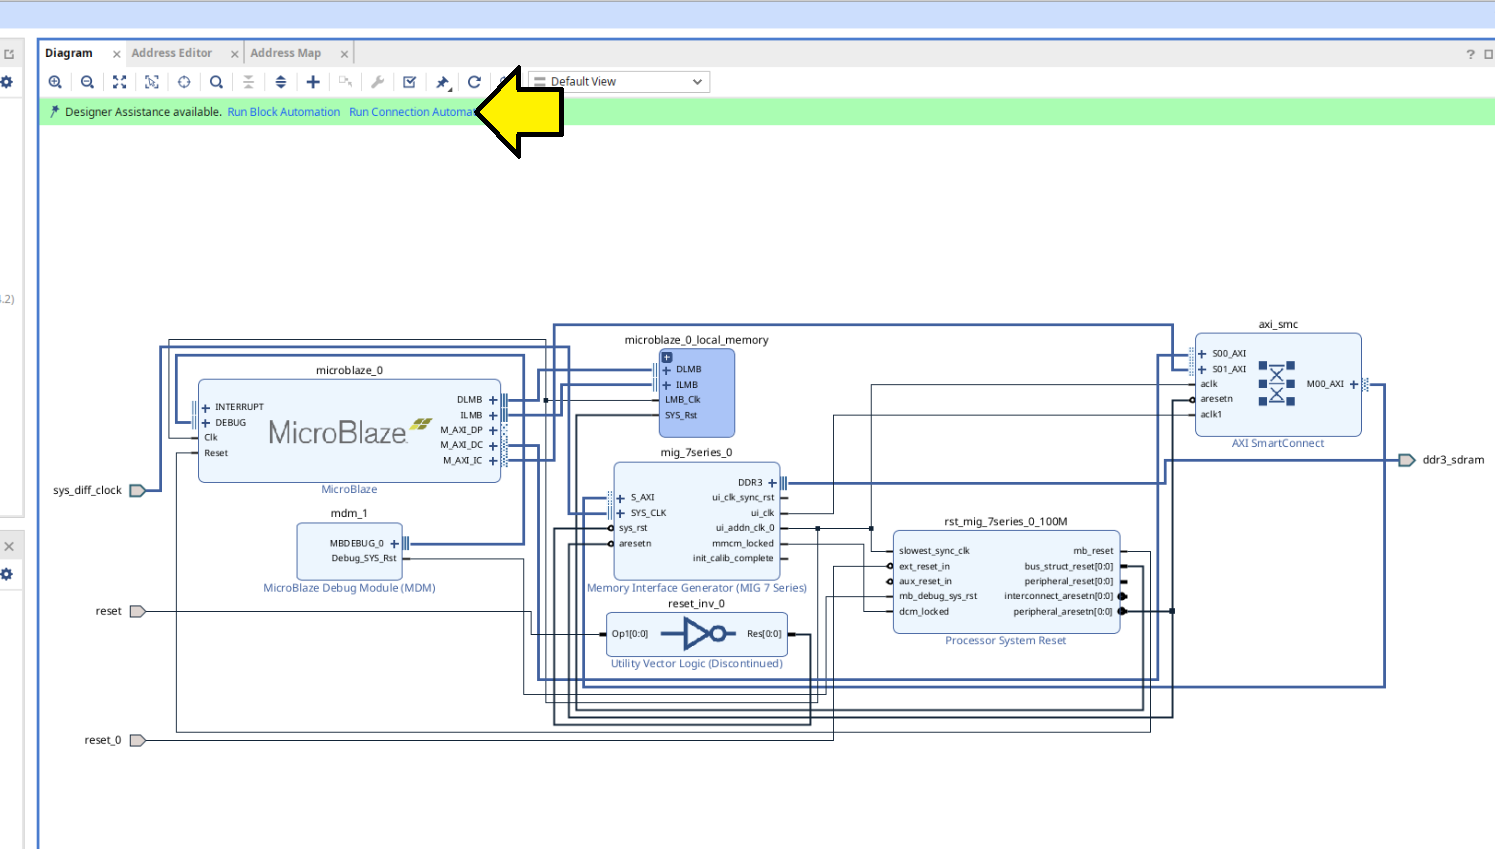Image resolution: width=1495 pixels, height=849 pixels.
Task: Click the pin optimize routing icon
Action: [x=442, y=82]
